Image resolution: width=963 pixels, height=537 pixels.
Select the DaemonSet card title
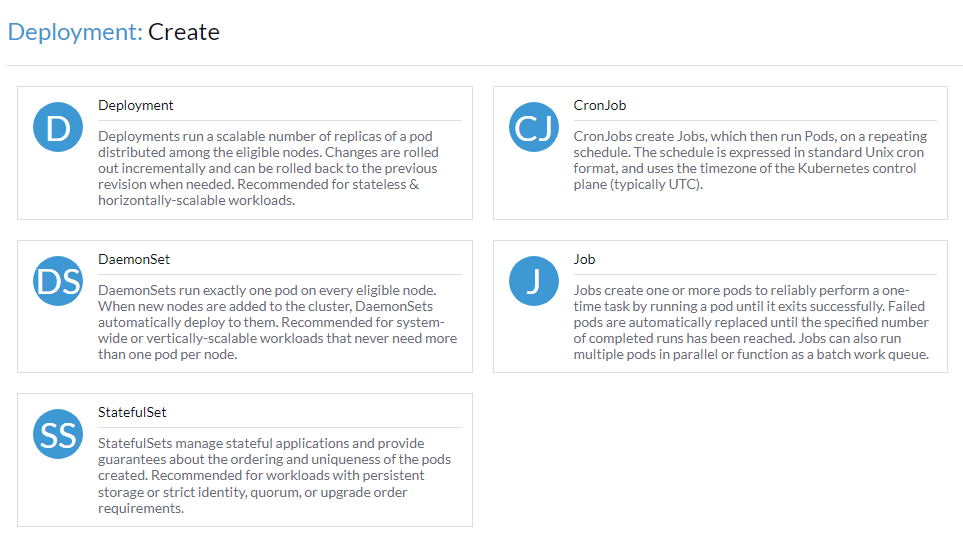pyautogui.click(x=134, y=259)
